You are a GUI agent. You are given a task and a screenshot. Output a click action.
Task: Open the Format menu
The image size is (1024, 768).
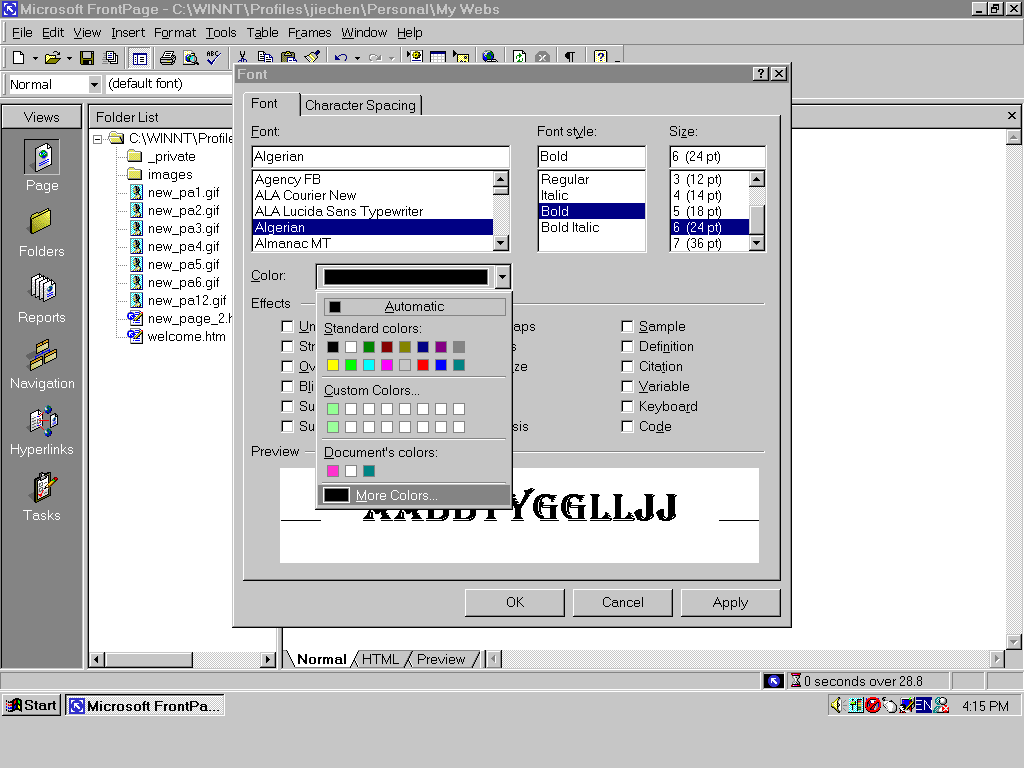175,33
